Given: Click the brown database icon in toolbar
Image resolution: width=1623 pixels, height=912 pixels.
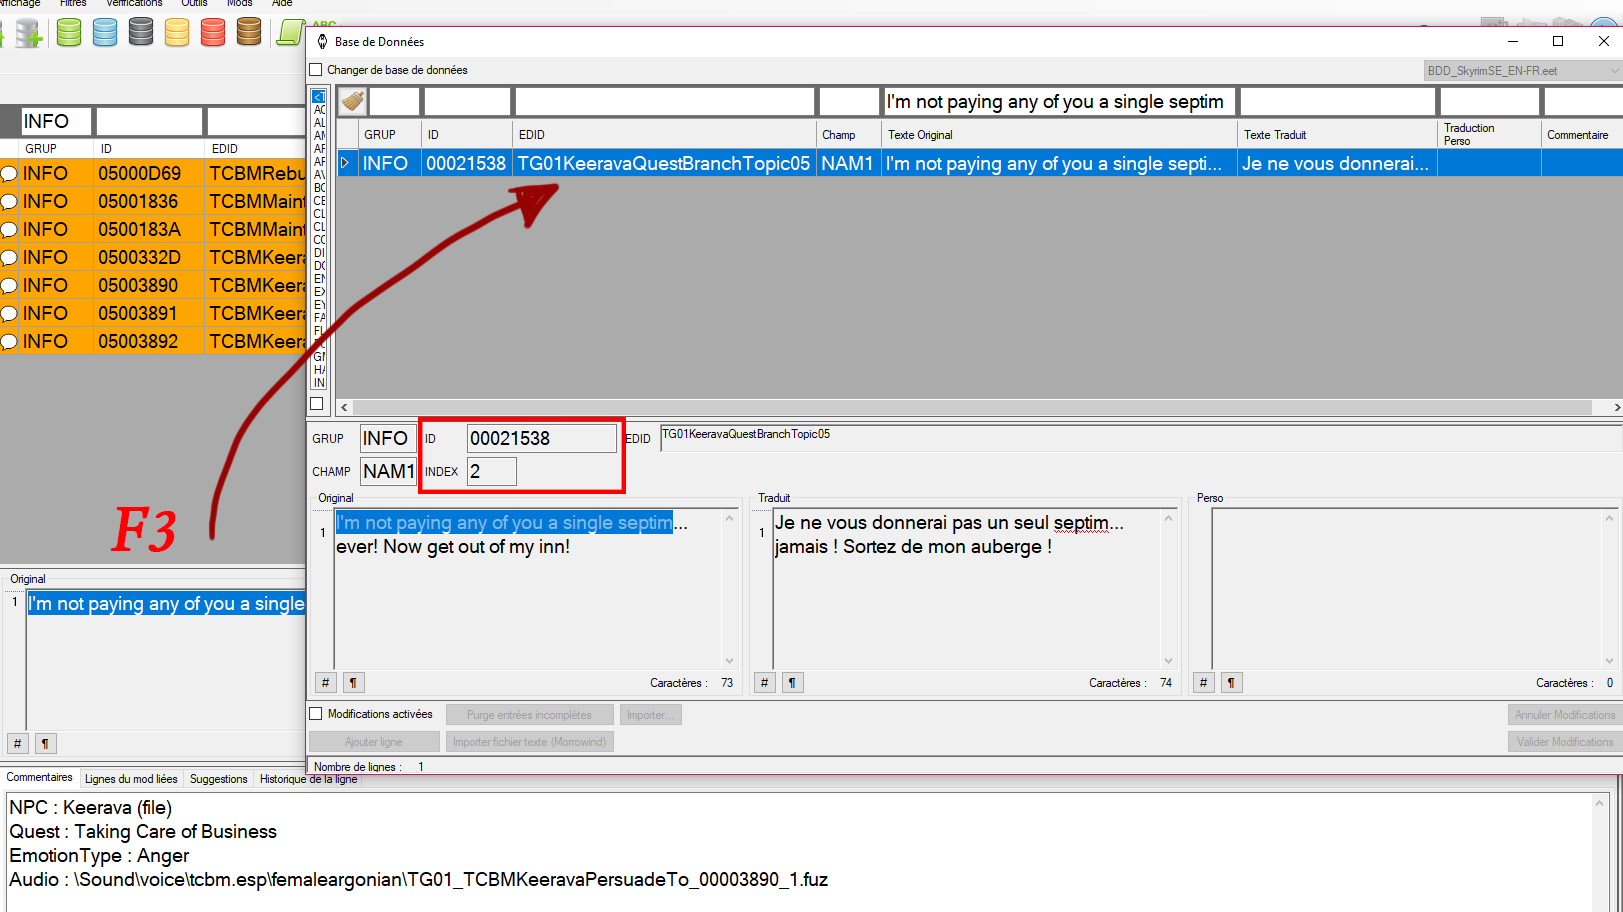Looking at the screenshot, I should (x=249, y=32).
